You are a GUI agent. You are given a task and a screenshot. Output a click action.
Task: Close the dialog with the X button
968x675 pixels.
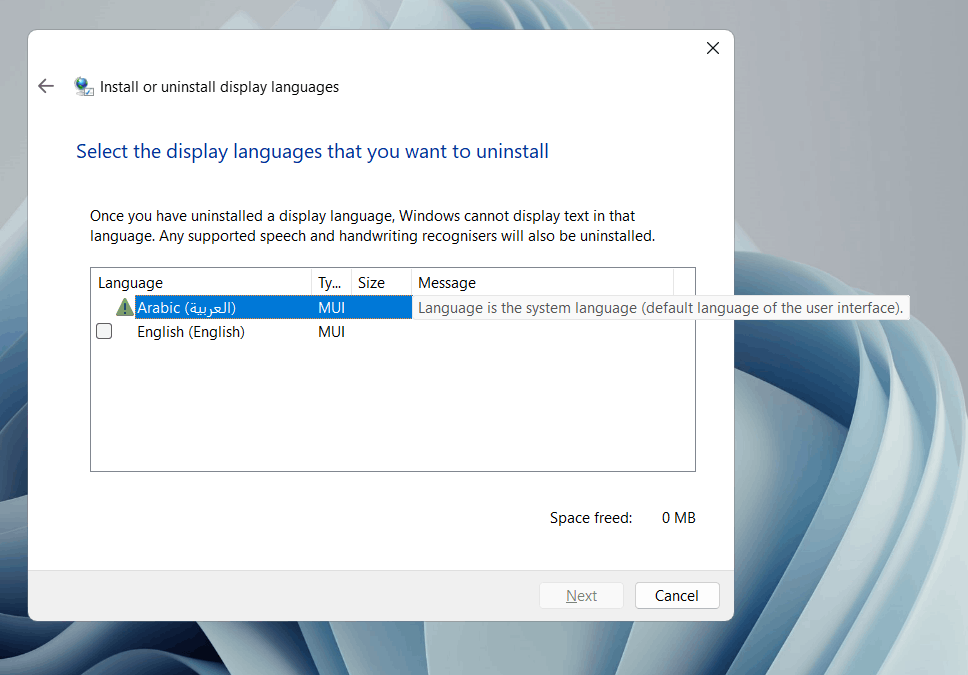click(x=712, y=48)
